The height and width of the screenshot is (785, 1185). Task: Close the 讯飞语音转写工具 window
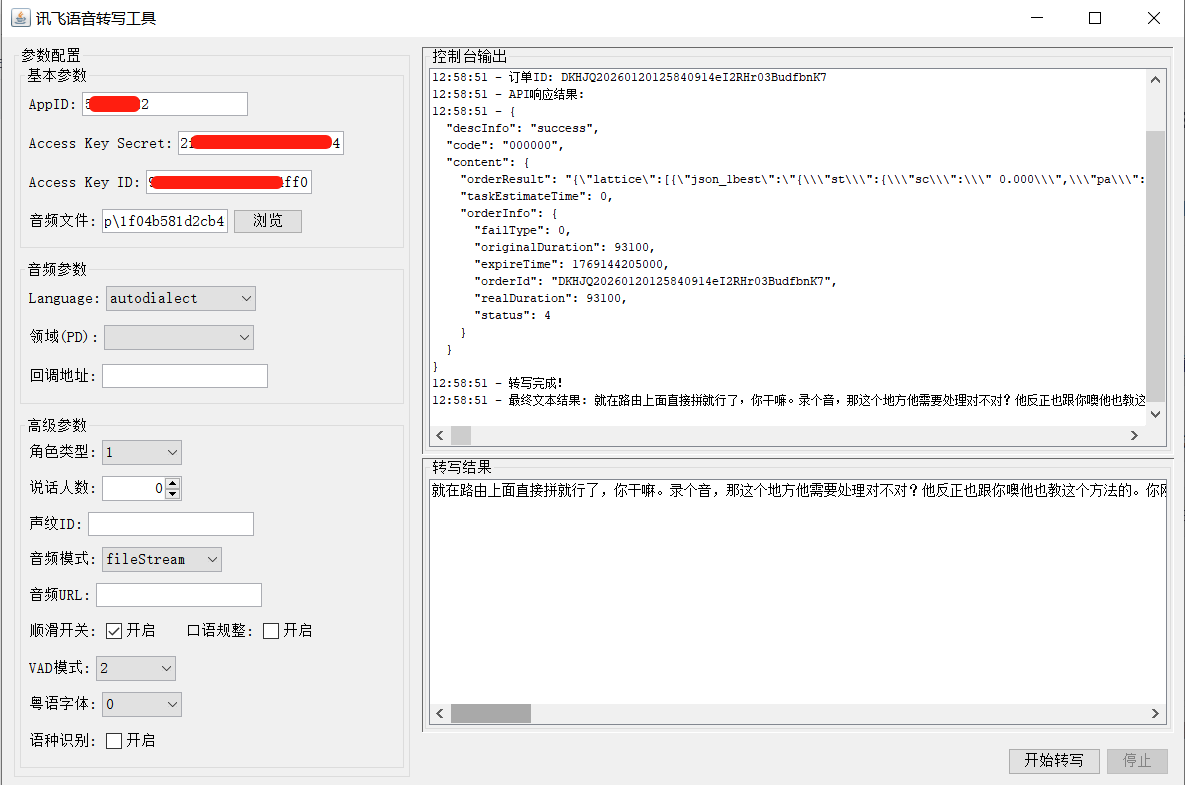tap(1153, 18)
